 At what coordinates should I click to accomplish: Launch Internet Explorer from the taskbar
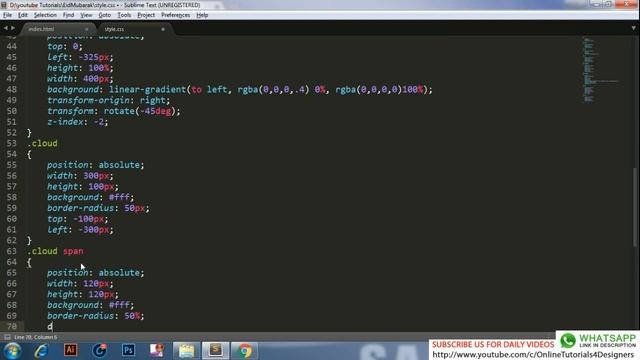(41, 351)
